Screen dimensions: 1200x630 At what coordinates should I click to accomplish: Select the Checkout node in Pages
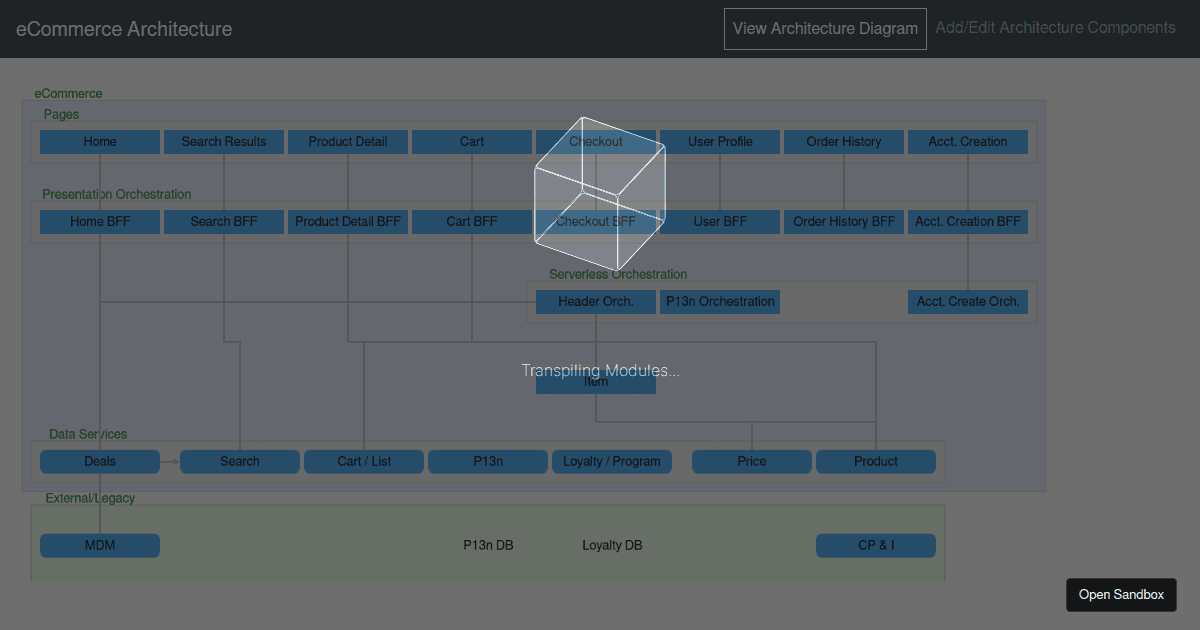(595, 141)
